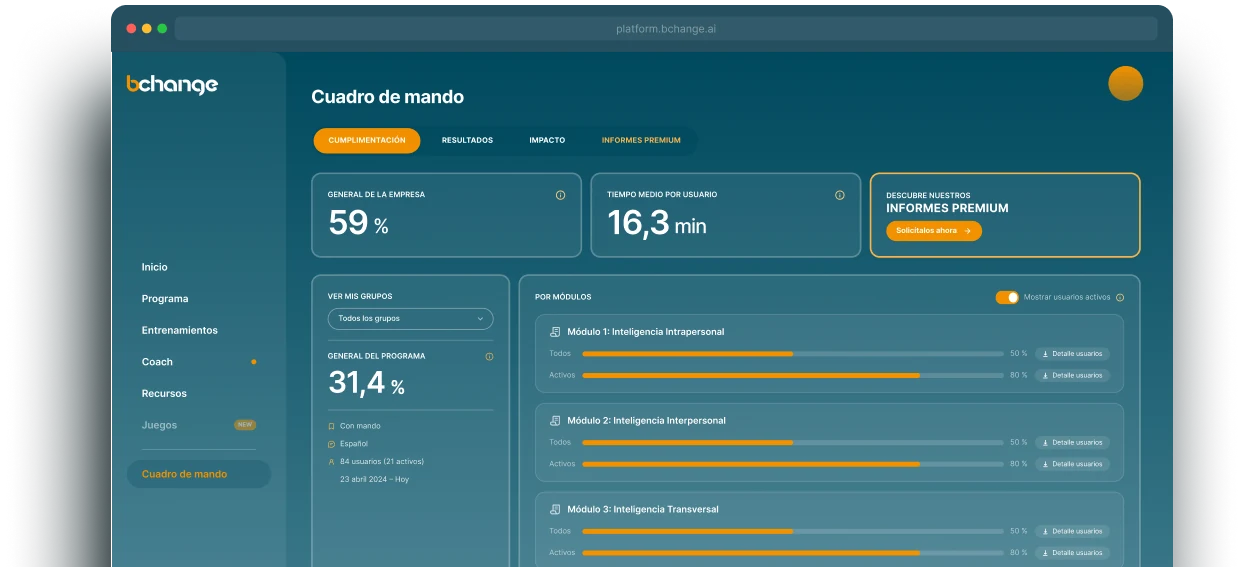The height and width of the screenshot is (567, 1242).
Task: Click the bchange logo
Action: [x=172, y=85]
